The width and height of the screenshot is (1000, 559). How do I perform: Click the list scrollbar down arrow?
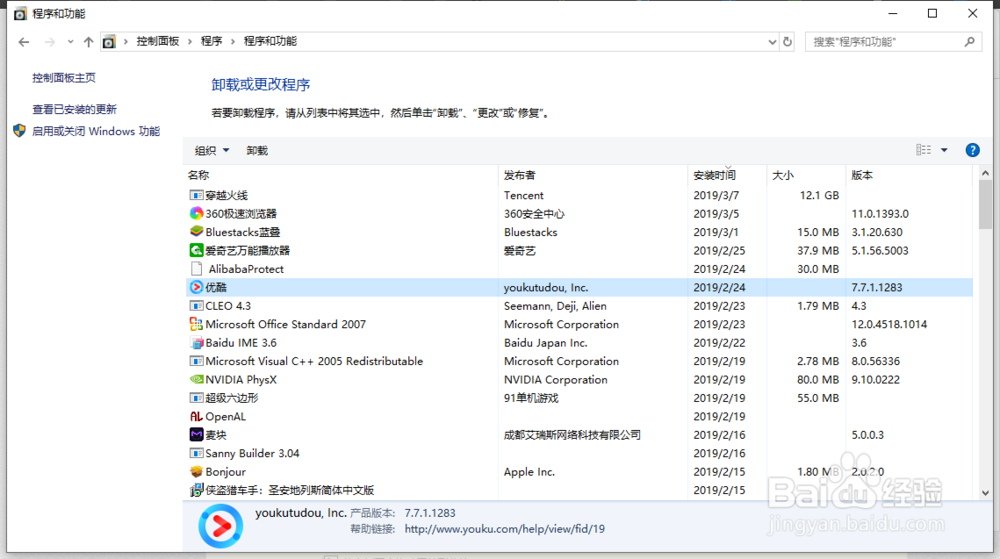pyautogui.click(x=985, y=493)
